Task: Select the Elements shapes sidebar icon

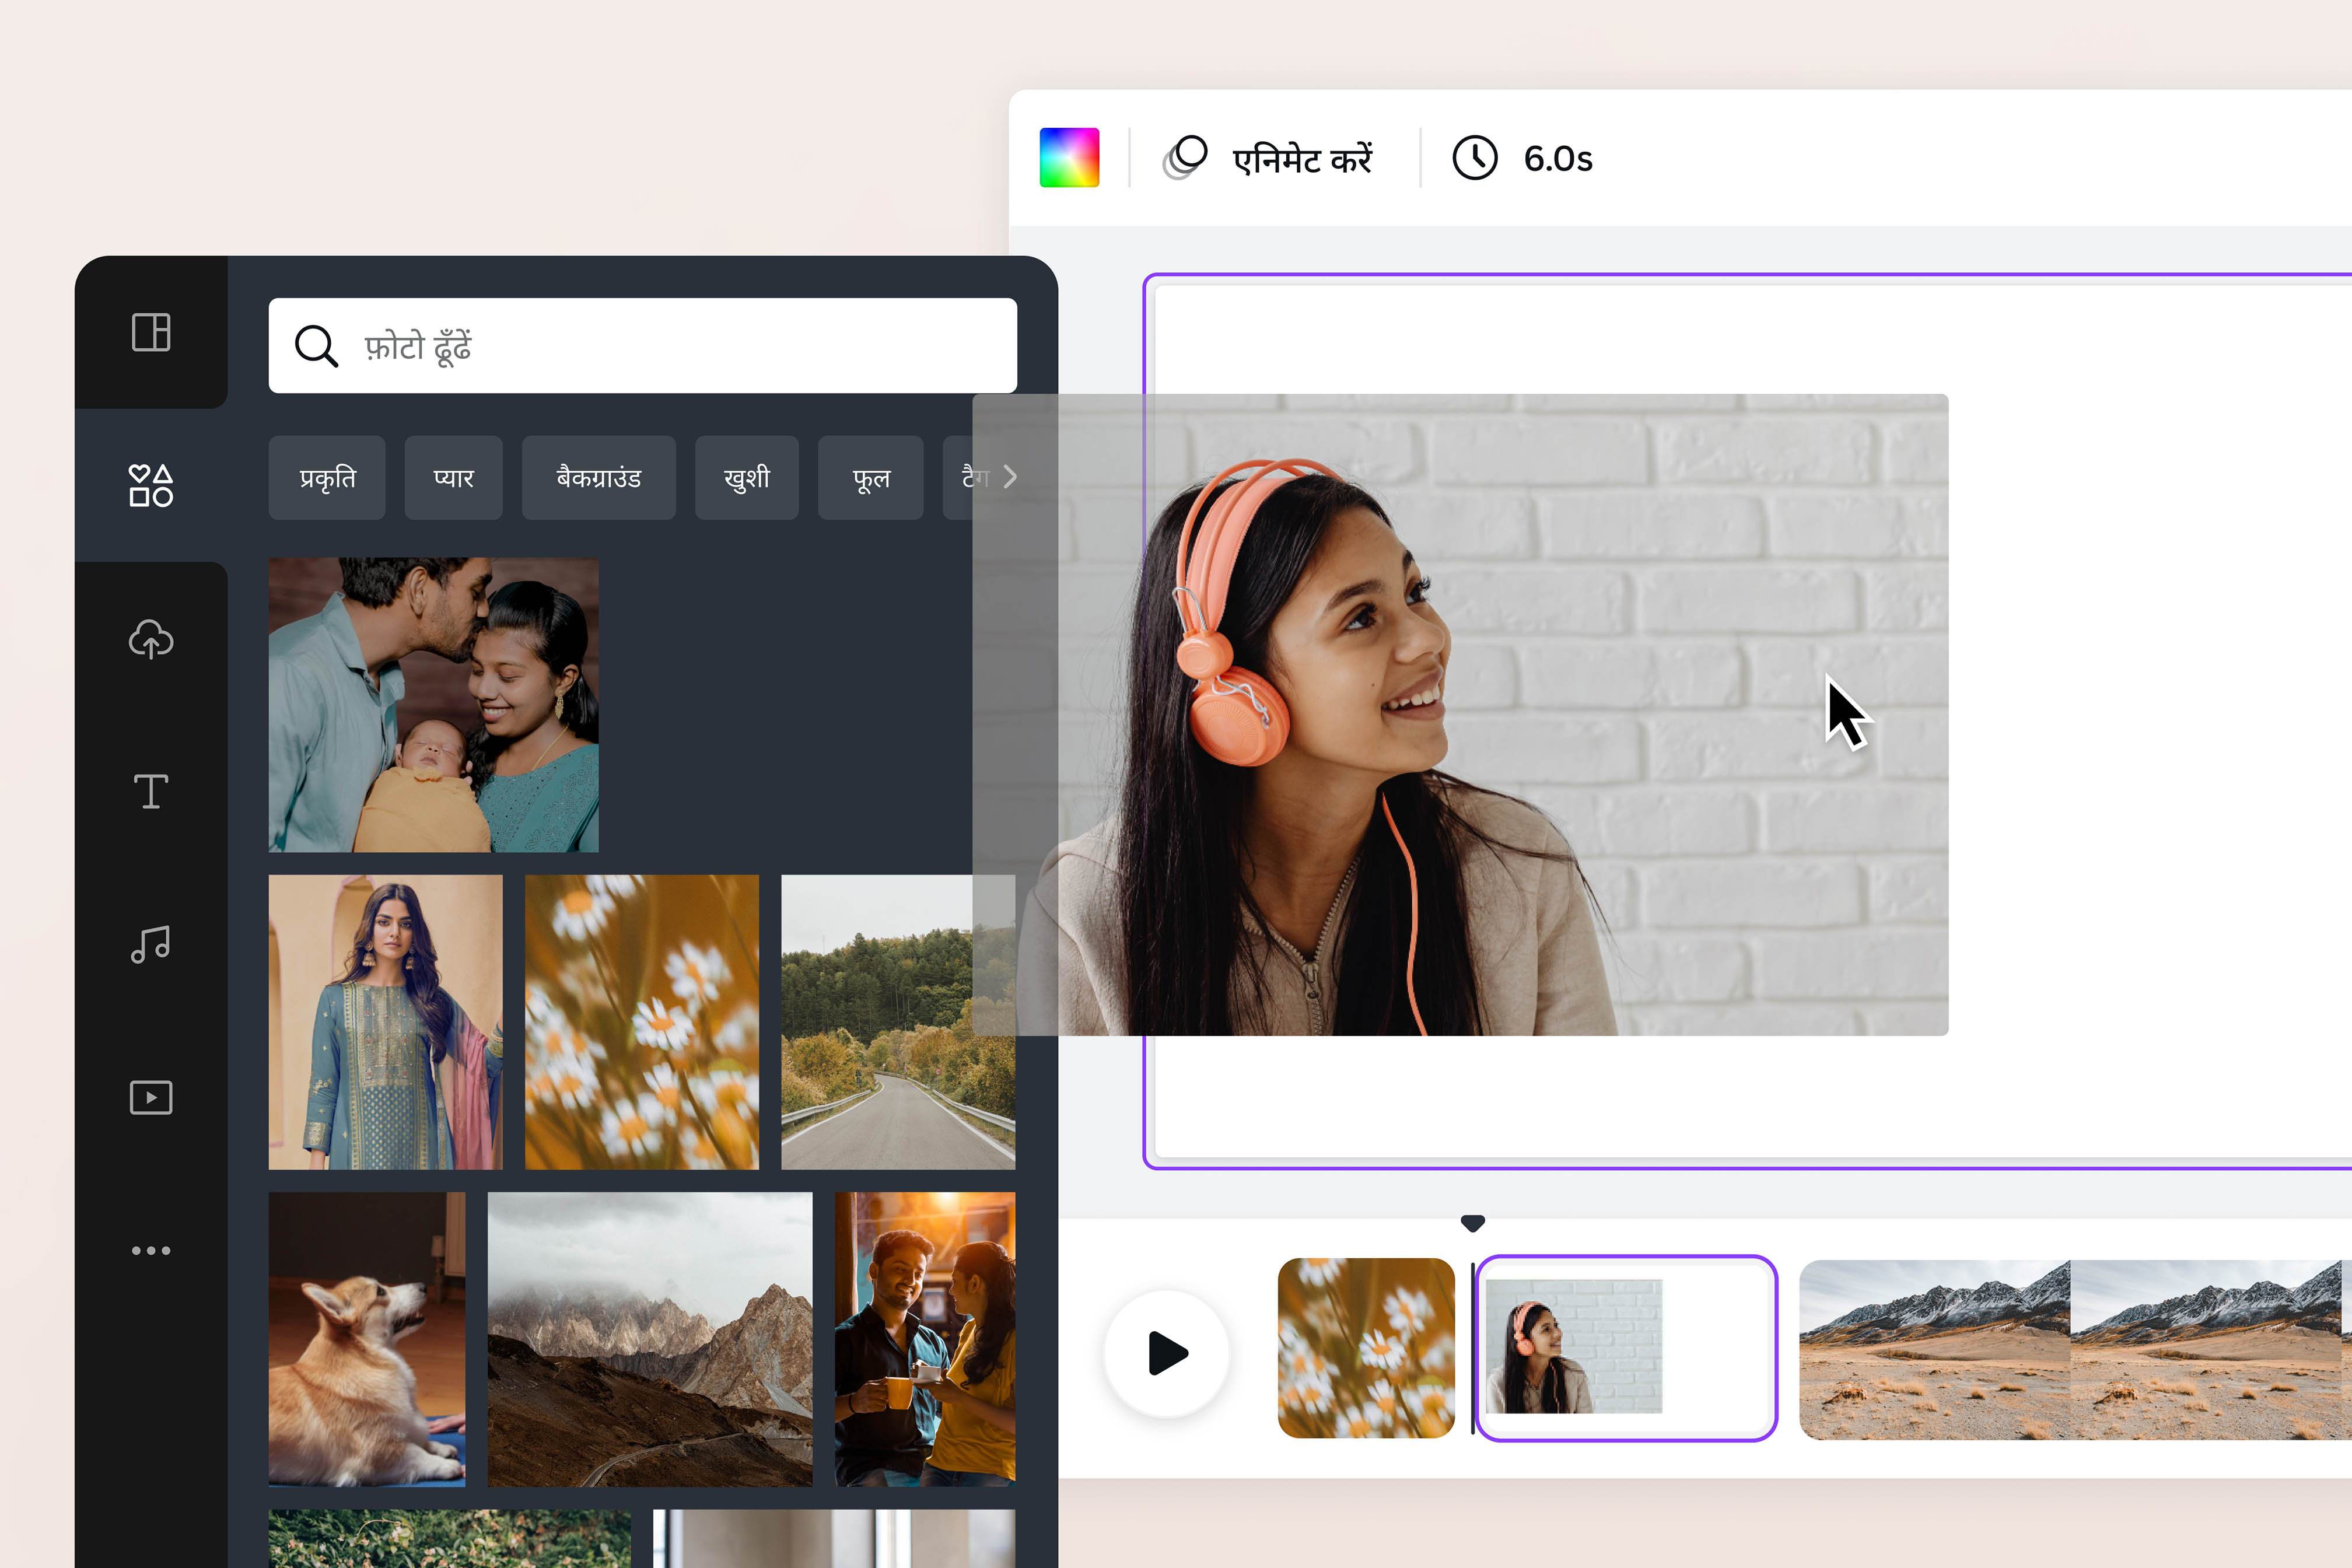Action: [151, 485]
